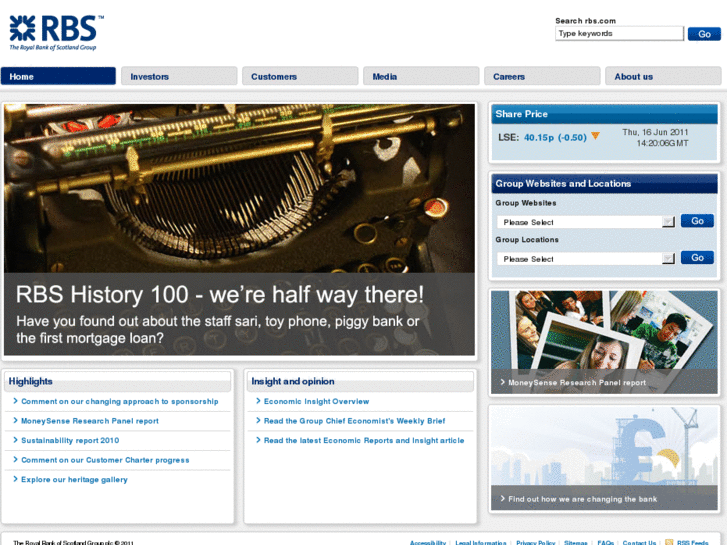Screen dimensions: 727x545
Task: Open the Group Locations dropdown
Action: tap(586, 258)
